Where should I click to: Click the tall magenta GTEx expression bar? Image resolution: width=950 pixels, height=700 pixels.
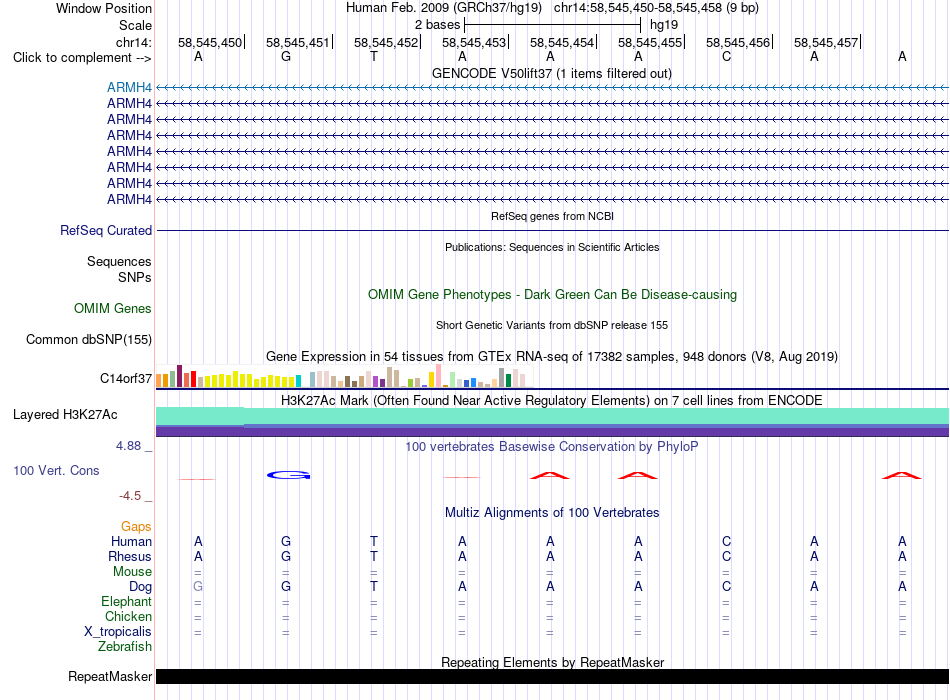click(x=179, y=376)
